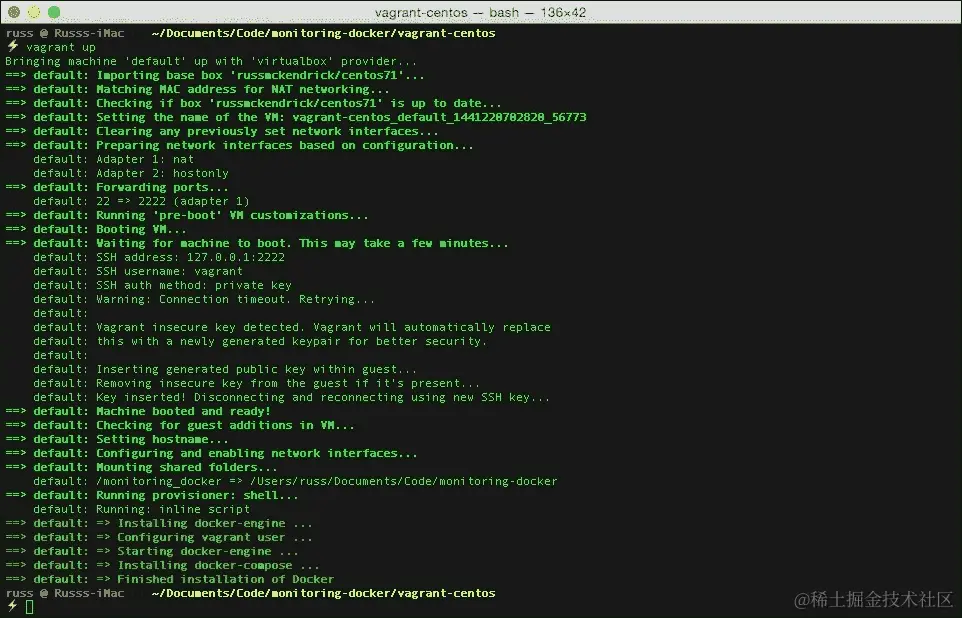Click the line 'Running provisioner: shell...'
The width and height of the screenshot is (962, 618).
point(197,495)
